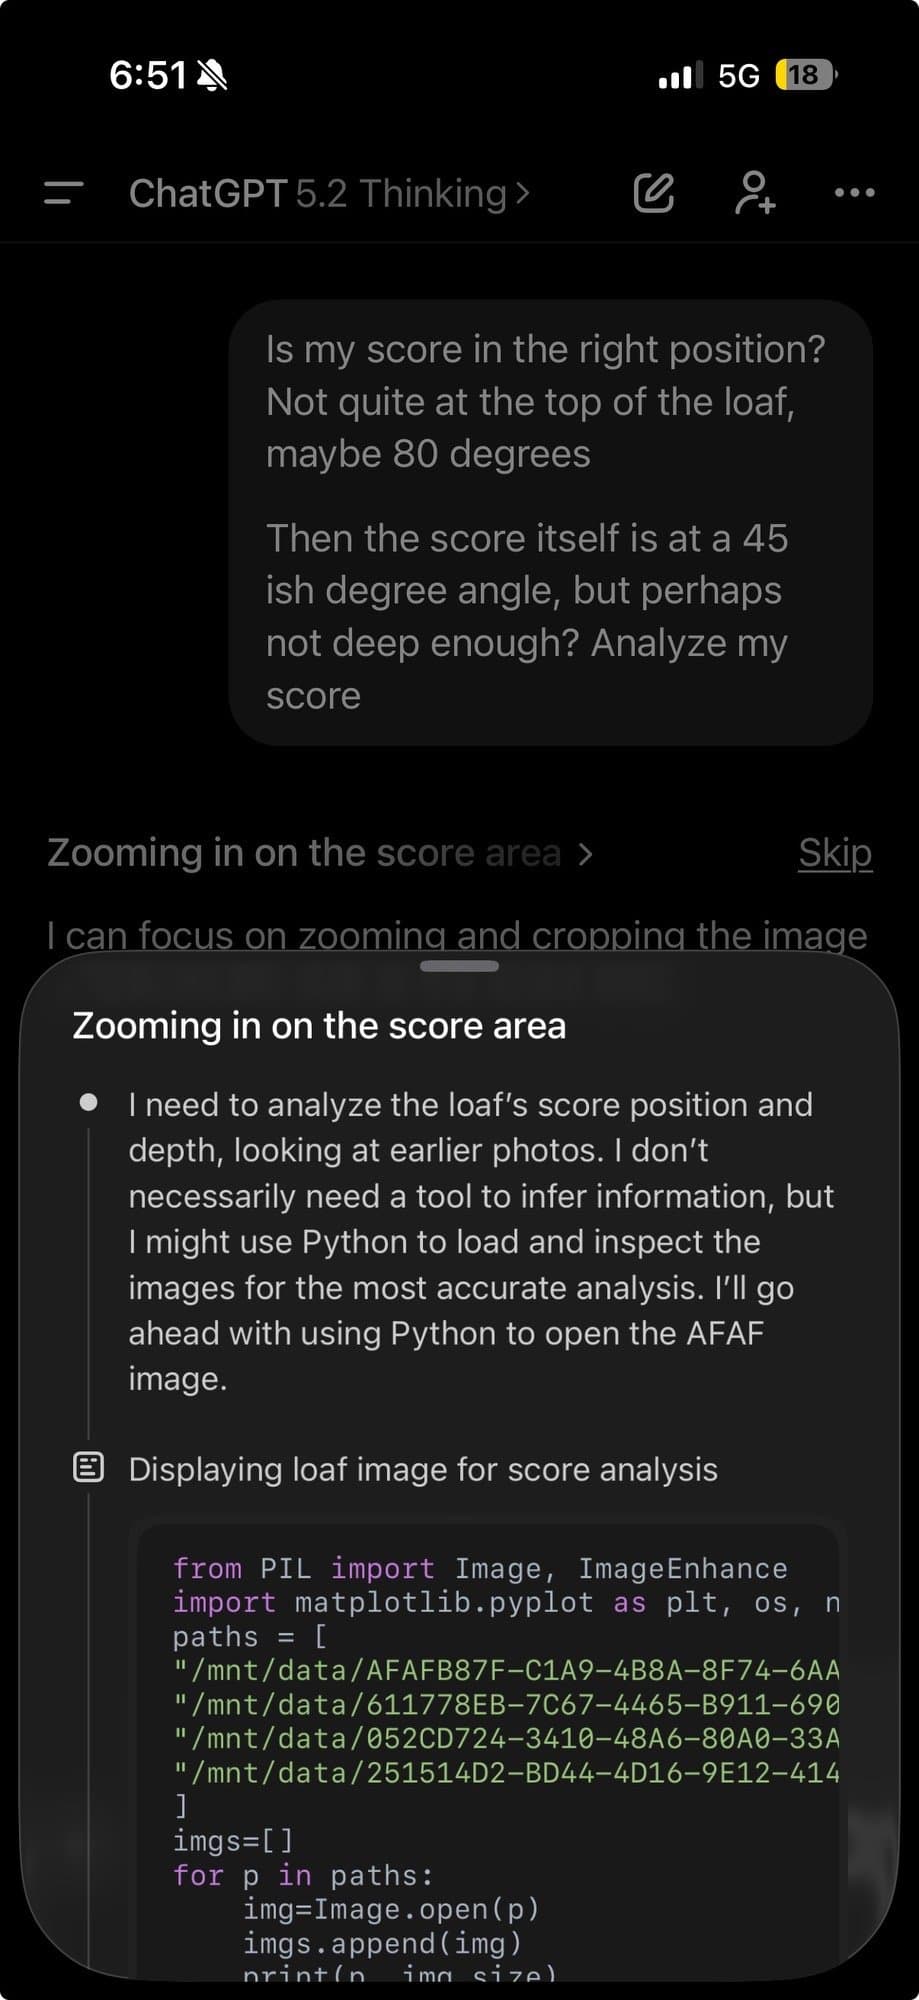Screen dimensions: 919x2000
Task: Tap the terminal icon beside the loaf analysis step
Action: click(90, 1468)
